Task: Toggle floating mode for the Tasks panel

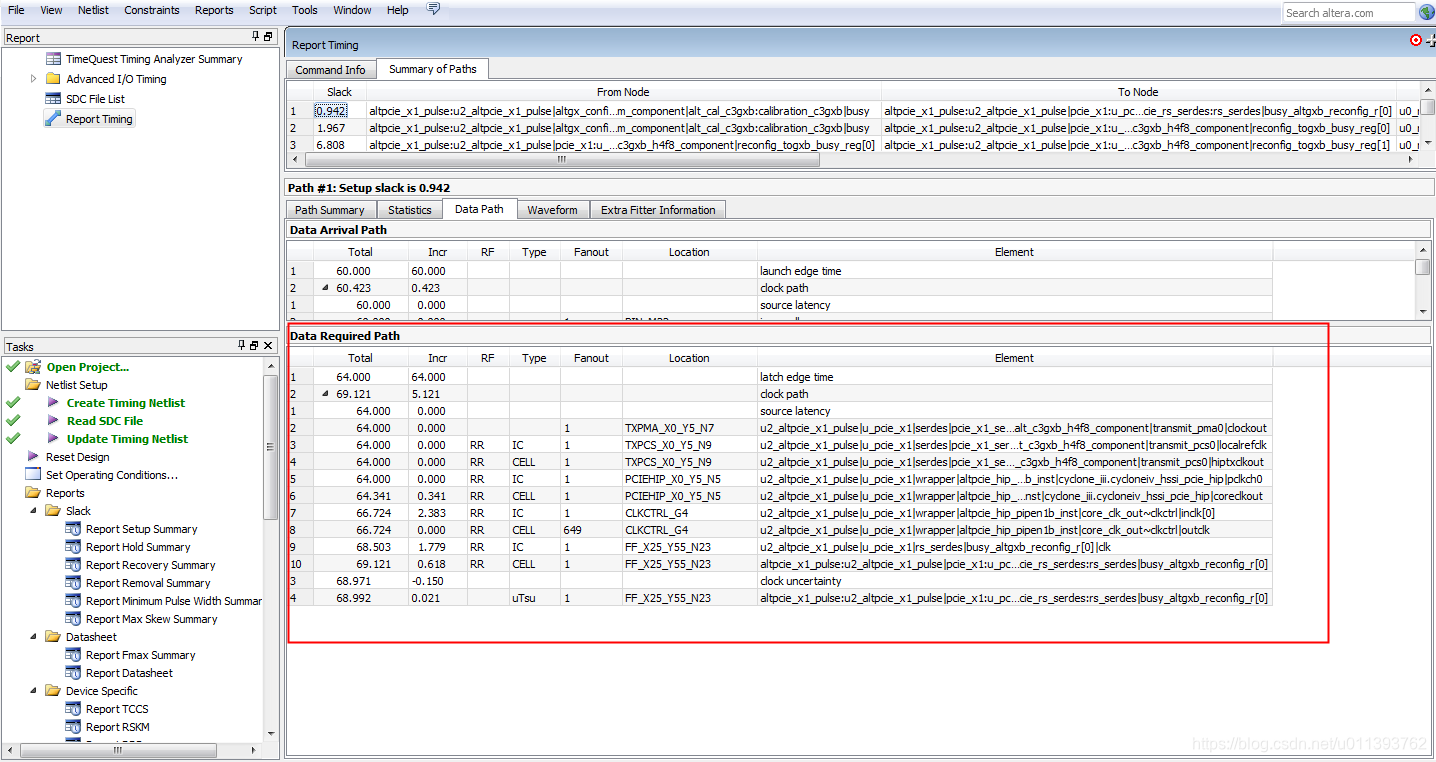Action: pyautogui.click(x=253, y=345)
